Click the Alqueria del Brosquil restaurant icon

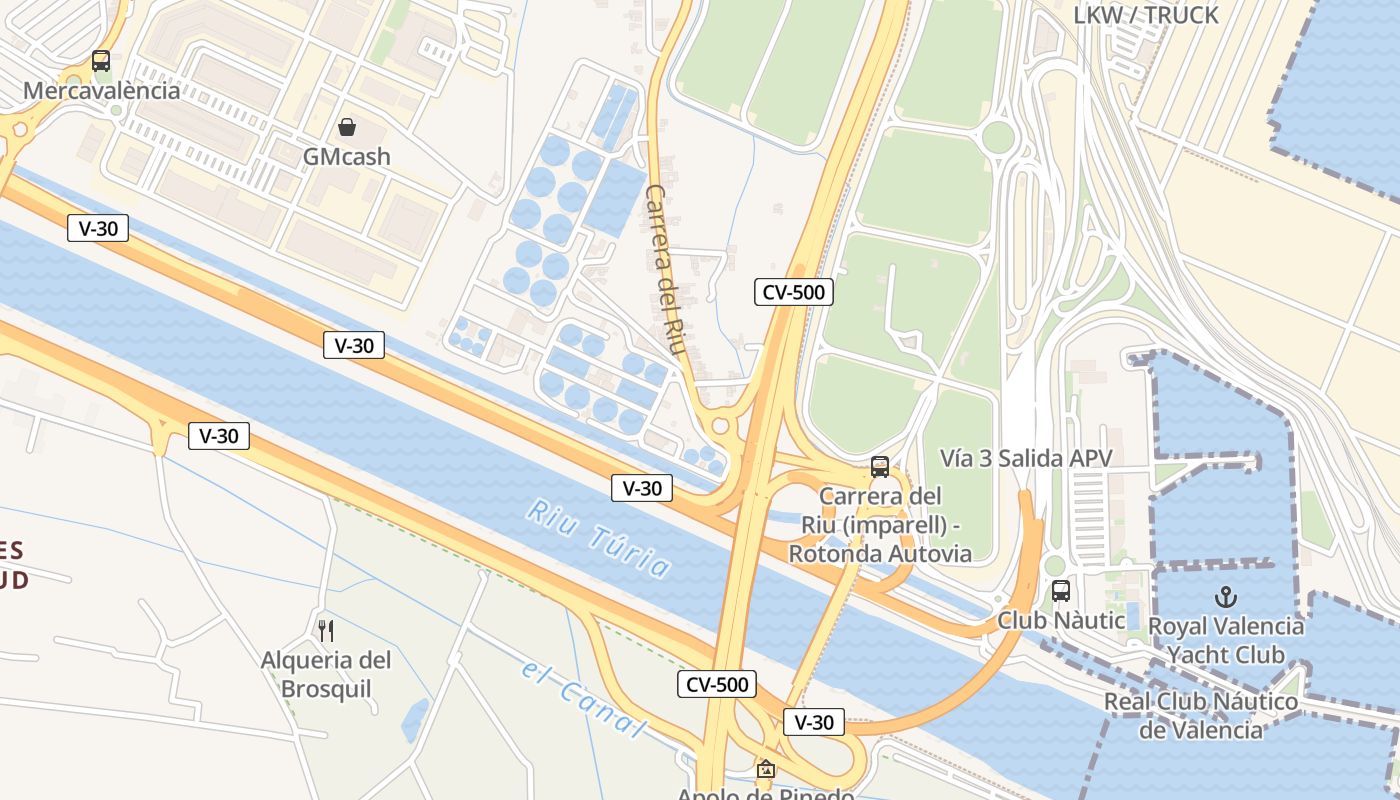point(325,630)
